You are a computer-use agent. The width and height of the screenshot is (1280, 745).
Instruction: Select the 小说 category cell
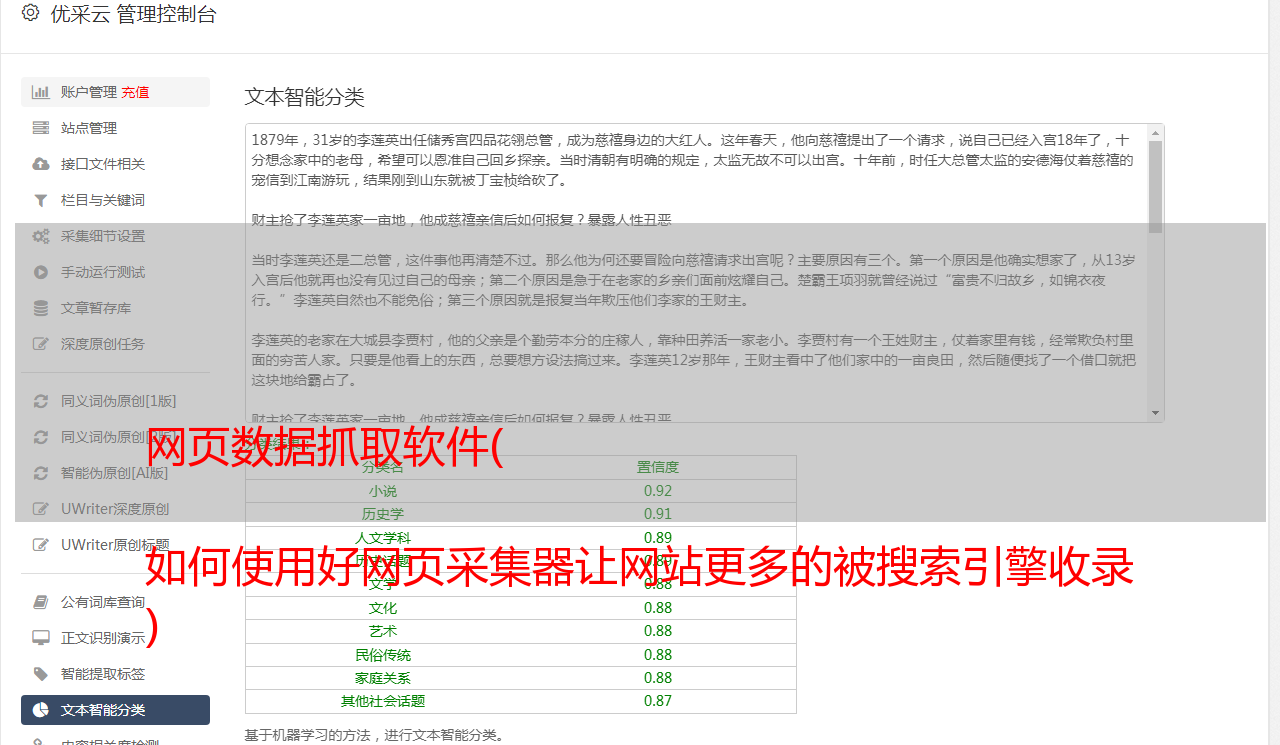tap(383, 491)
